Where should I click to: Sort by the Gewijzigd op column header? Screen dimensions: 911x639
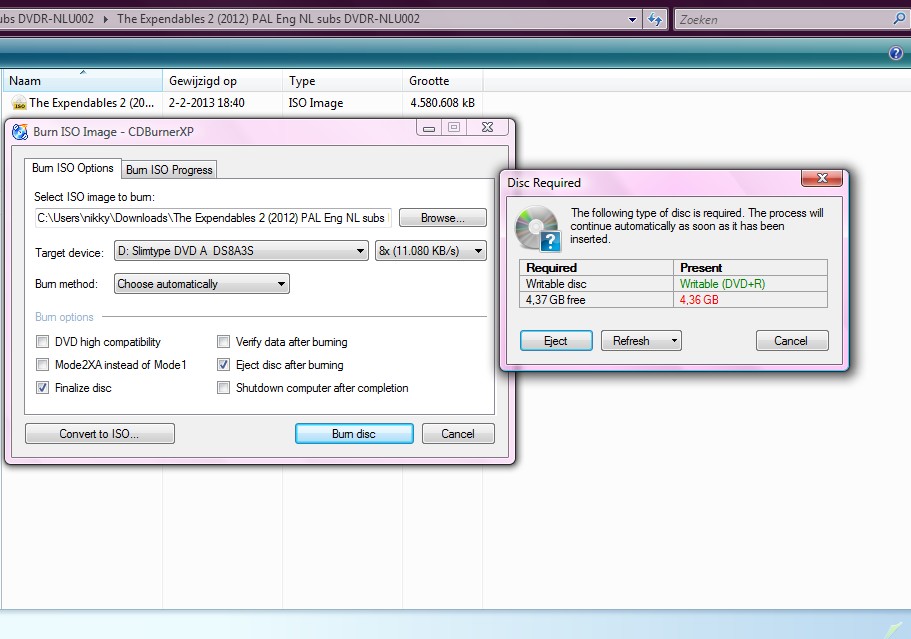pos(223,81)
